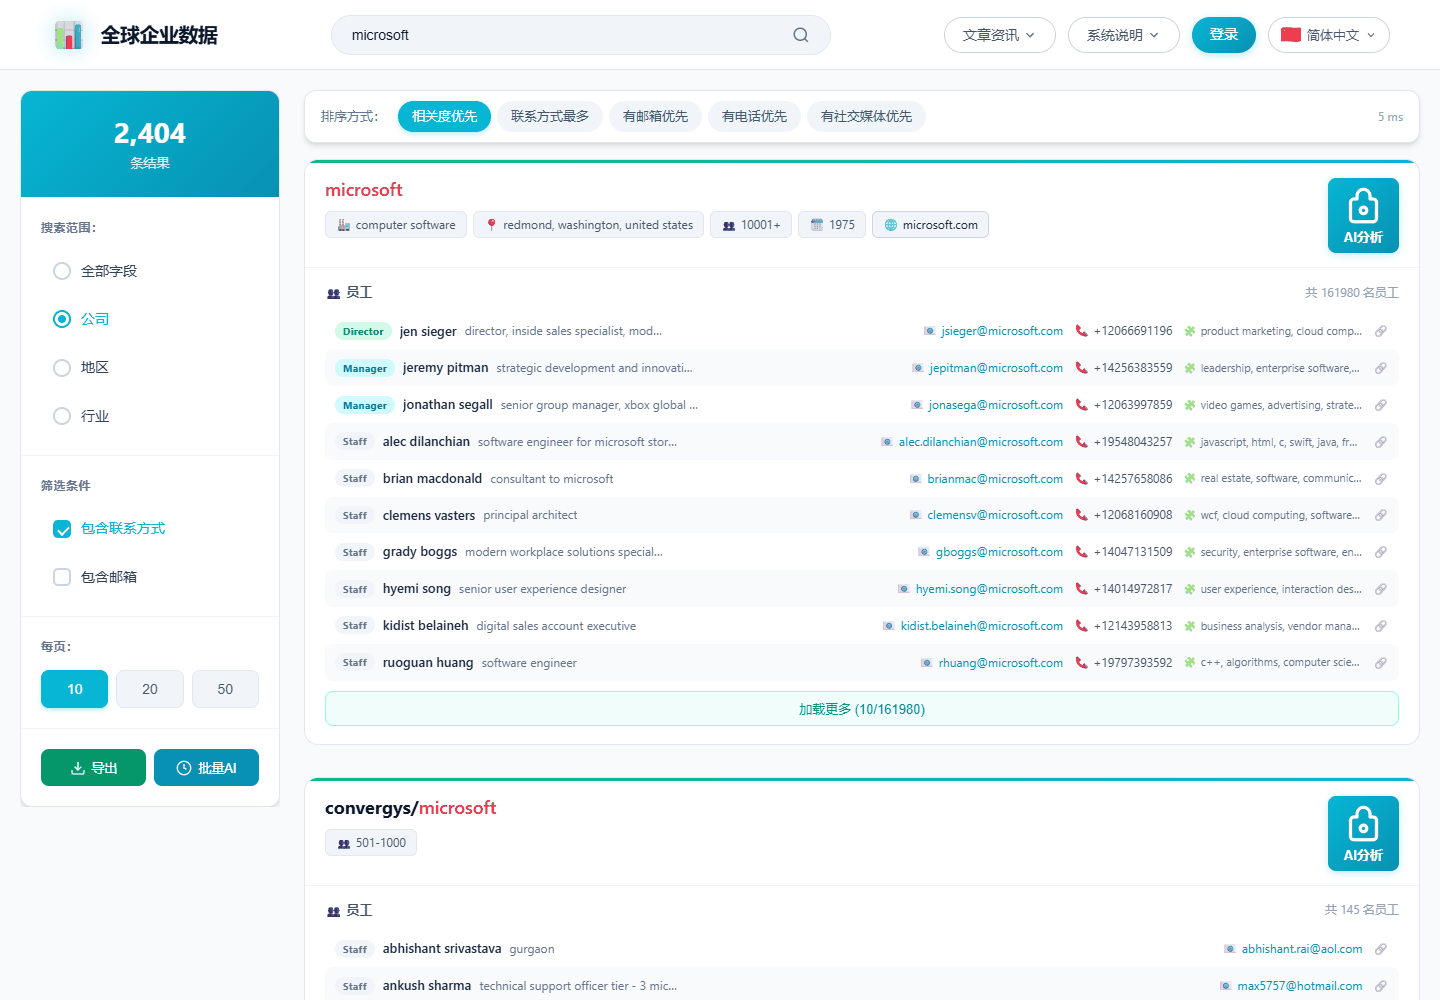This screenshot has width=1440, height=1000.
Task: Set results per page to 50
Action: 225,689
